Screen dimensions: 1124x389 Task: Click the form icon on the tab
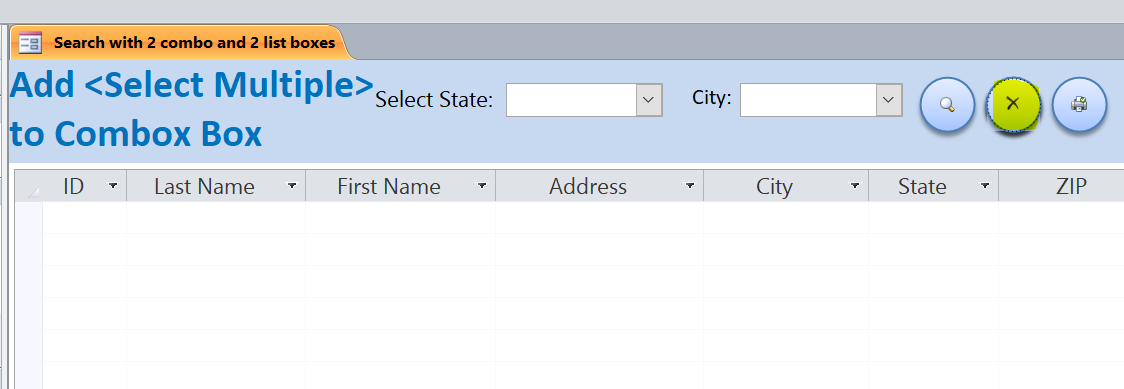(30, 43)
